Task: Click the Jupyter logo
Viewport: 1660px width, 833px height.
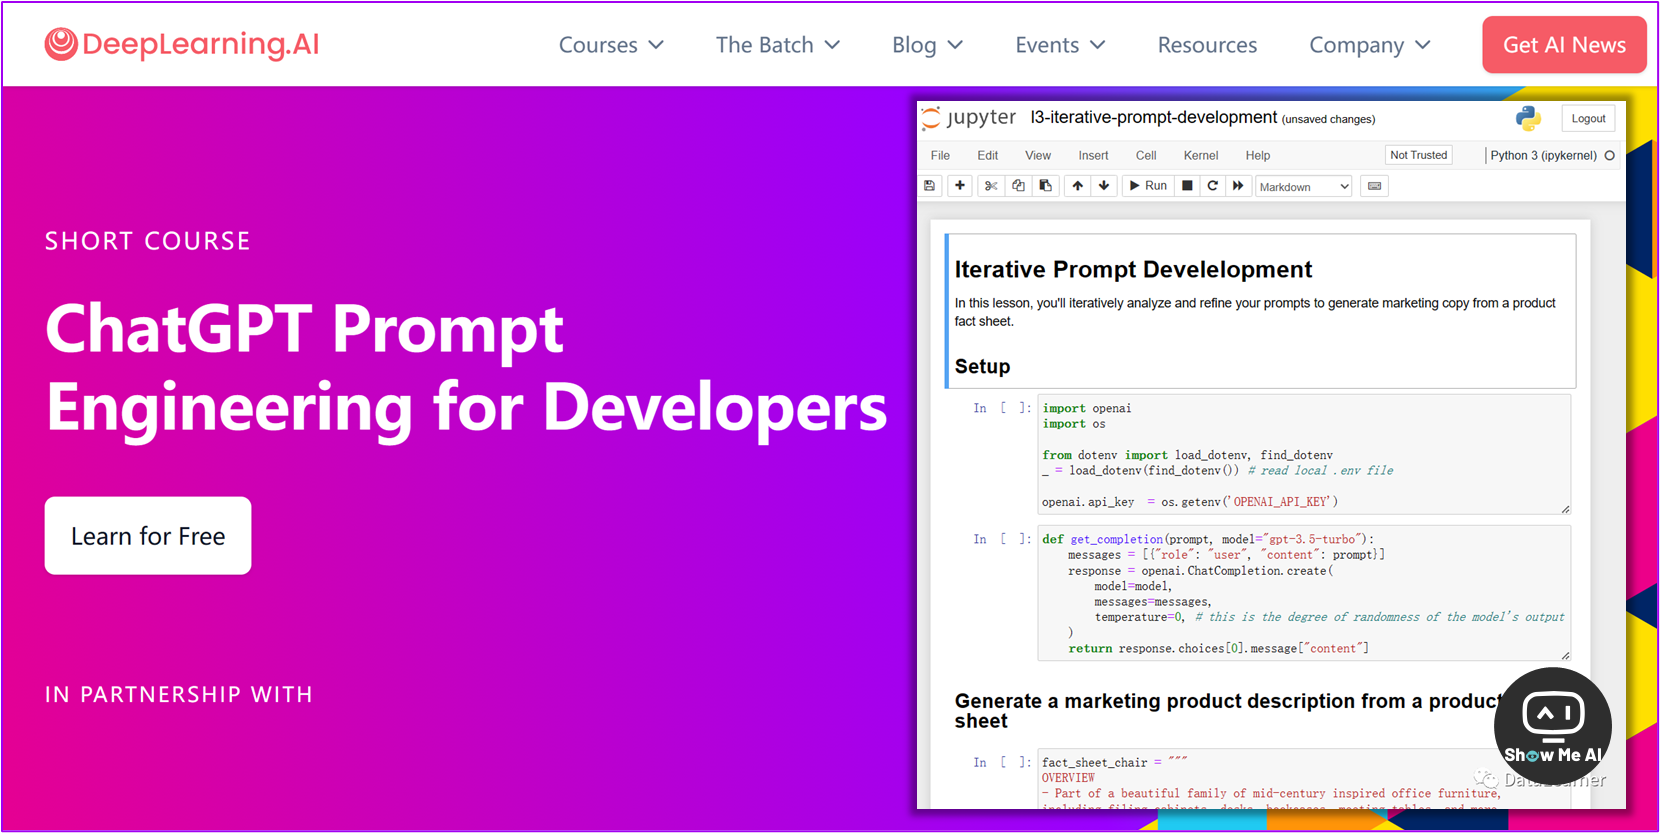Action: point(968,118)
